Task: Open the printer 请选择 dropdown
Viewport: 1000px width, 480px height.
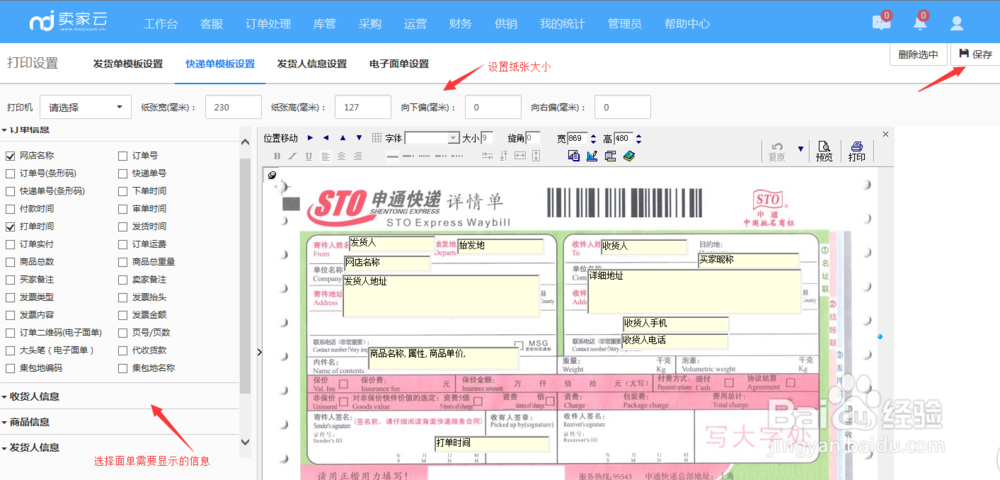Action: (x=85, y=107)
